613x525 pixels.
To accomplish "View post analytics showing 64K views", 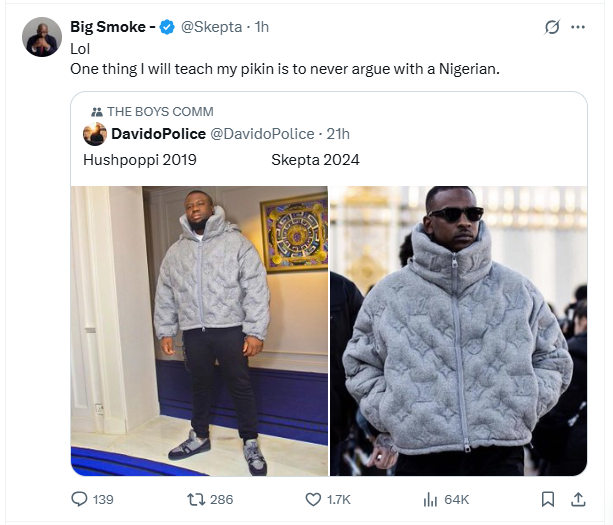I will pos(432,498).
